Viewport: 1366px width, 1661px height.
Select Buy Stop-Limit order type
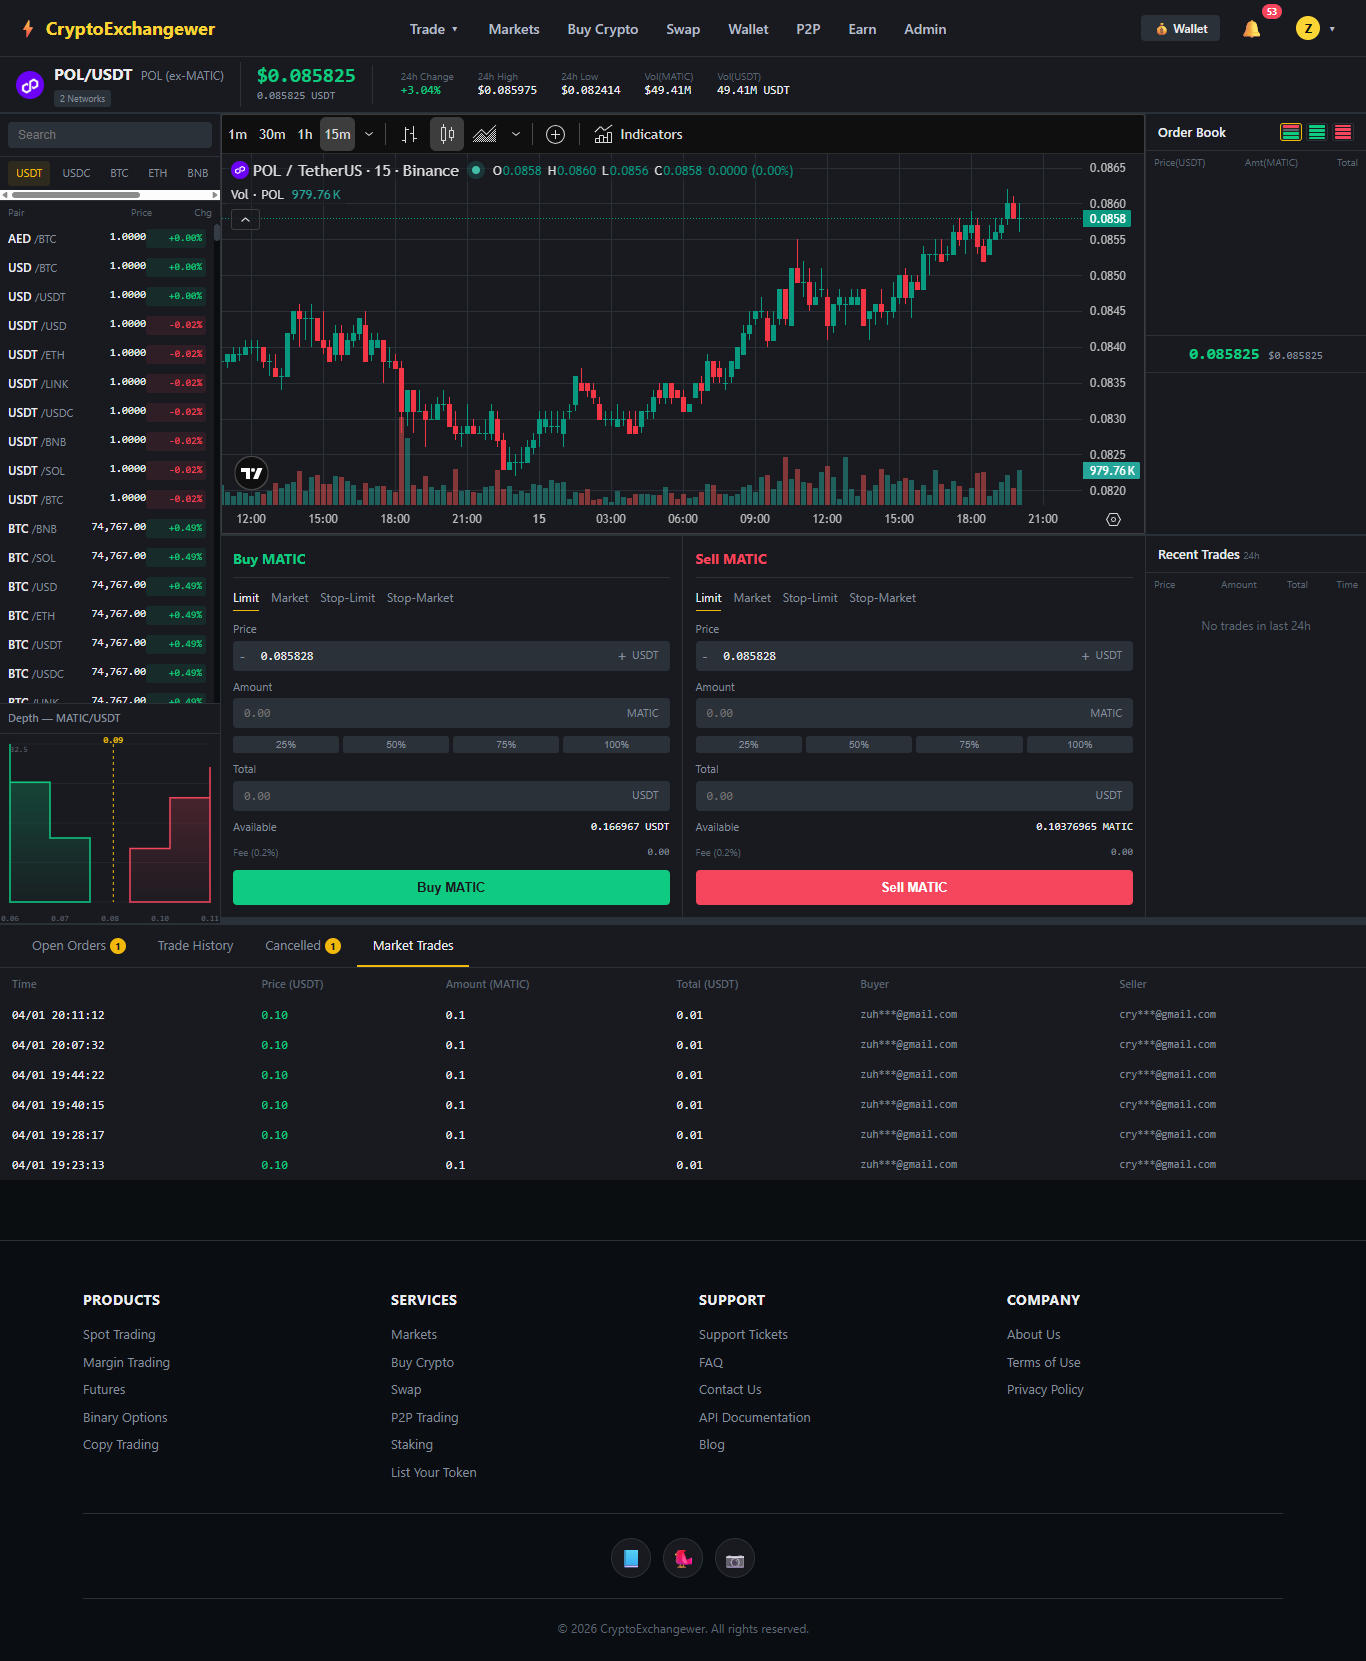point(347,598)
